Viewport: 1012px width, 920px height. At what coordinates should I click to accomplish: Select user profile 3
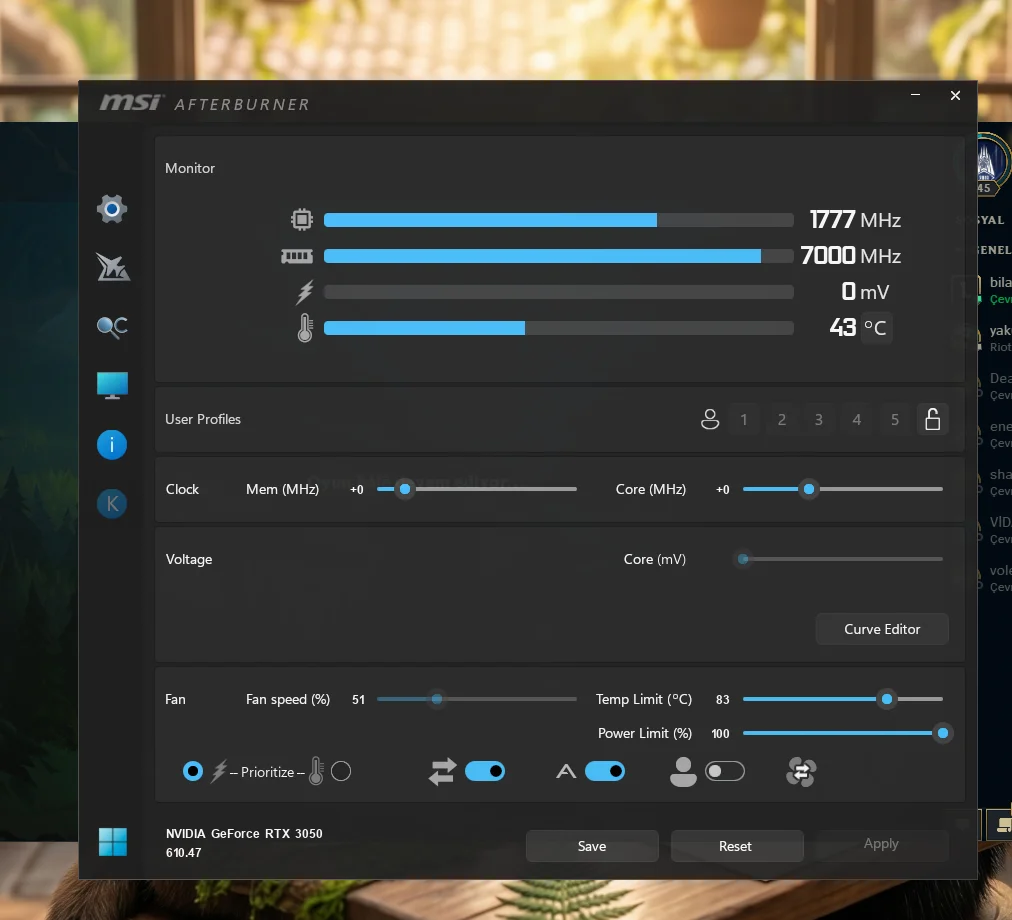click(x=819, y=420)
